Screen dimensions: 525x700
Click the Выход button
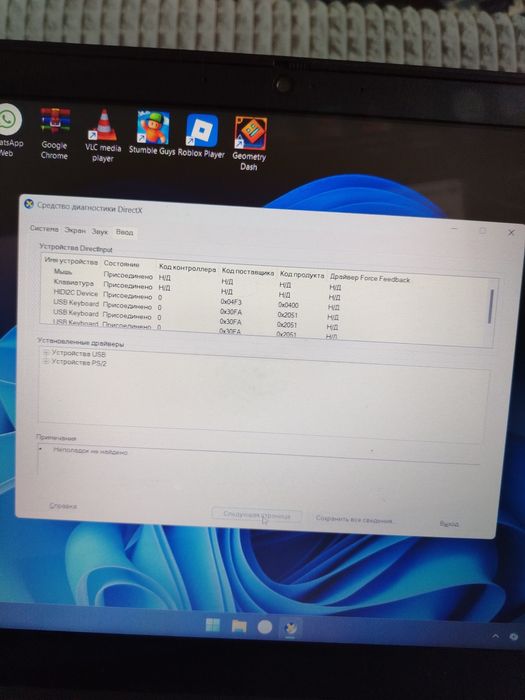click(449, 524)
